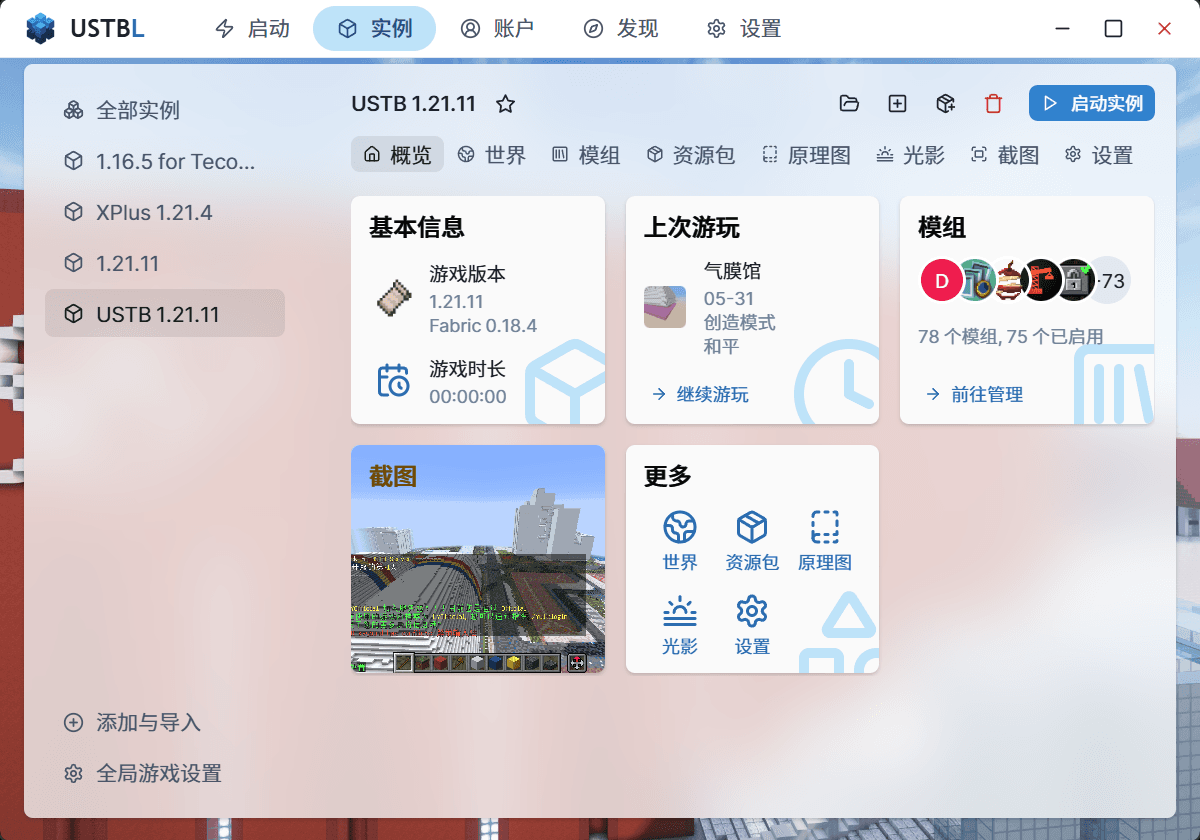Screen dimensions: 1200x840
Task: Click the square plus icon in header
Action: (898, 103)
